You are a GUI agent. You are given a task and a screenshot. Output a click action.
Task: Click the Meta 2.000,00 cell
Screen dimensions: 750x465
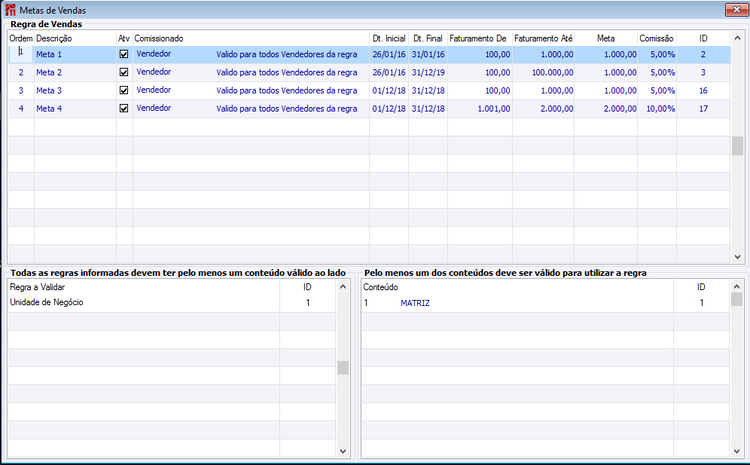(606, 109)
